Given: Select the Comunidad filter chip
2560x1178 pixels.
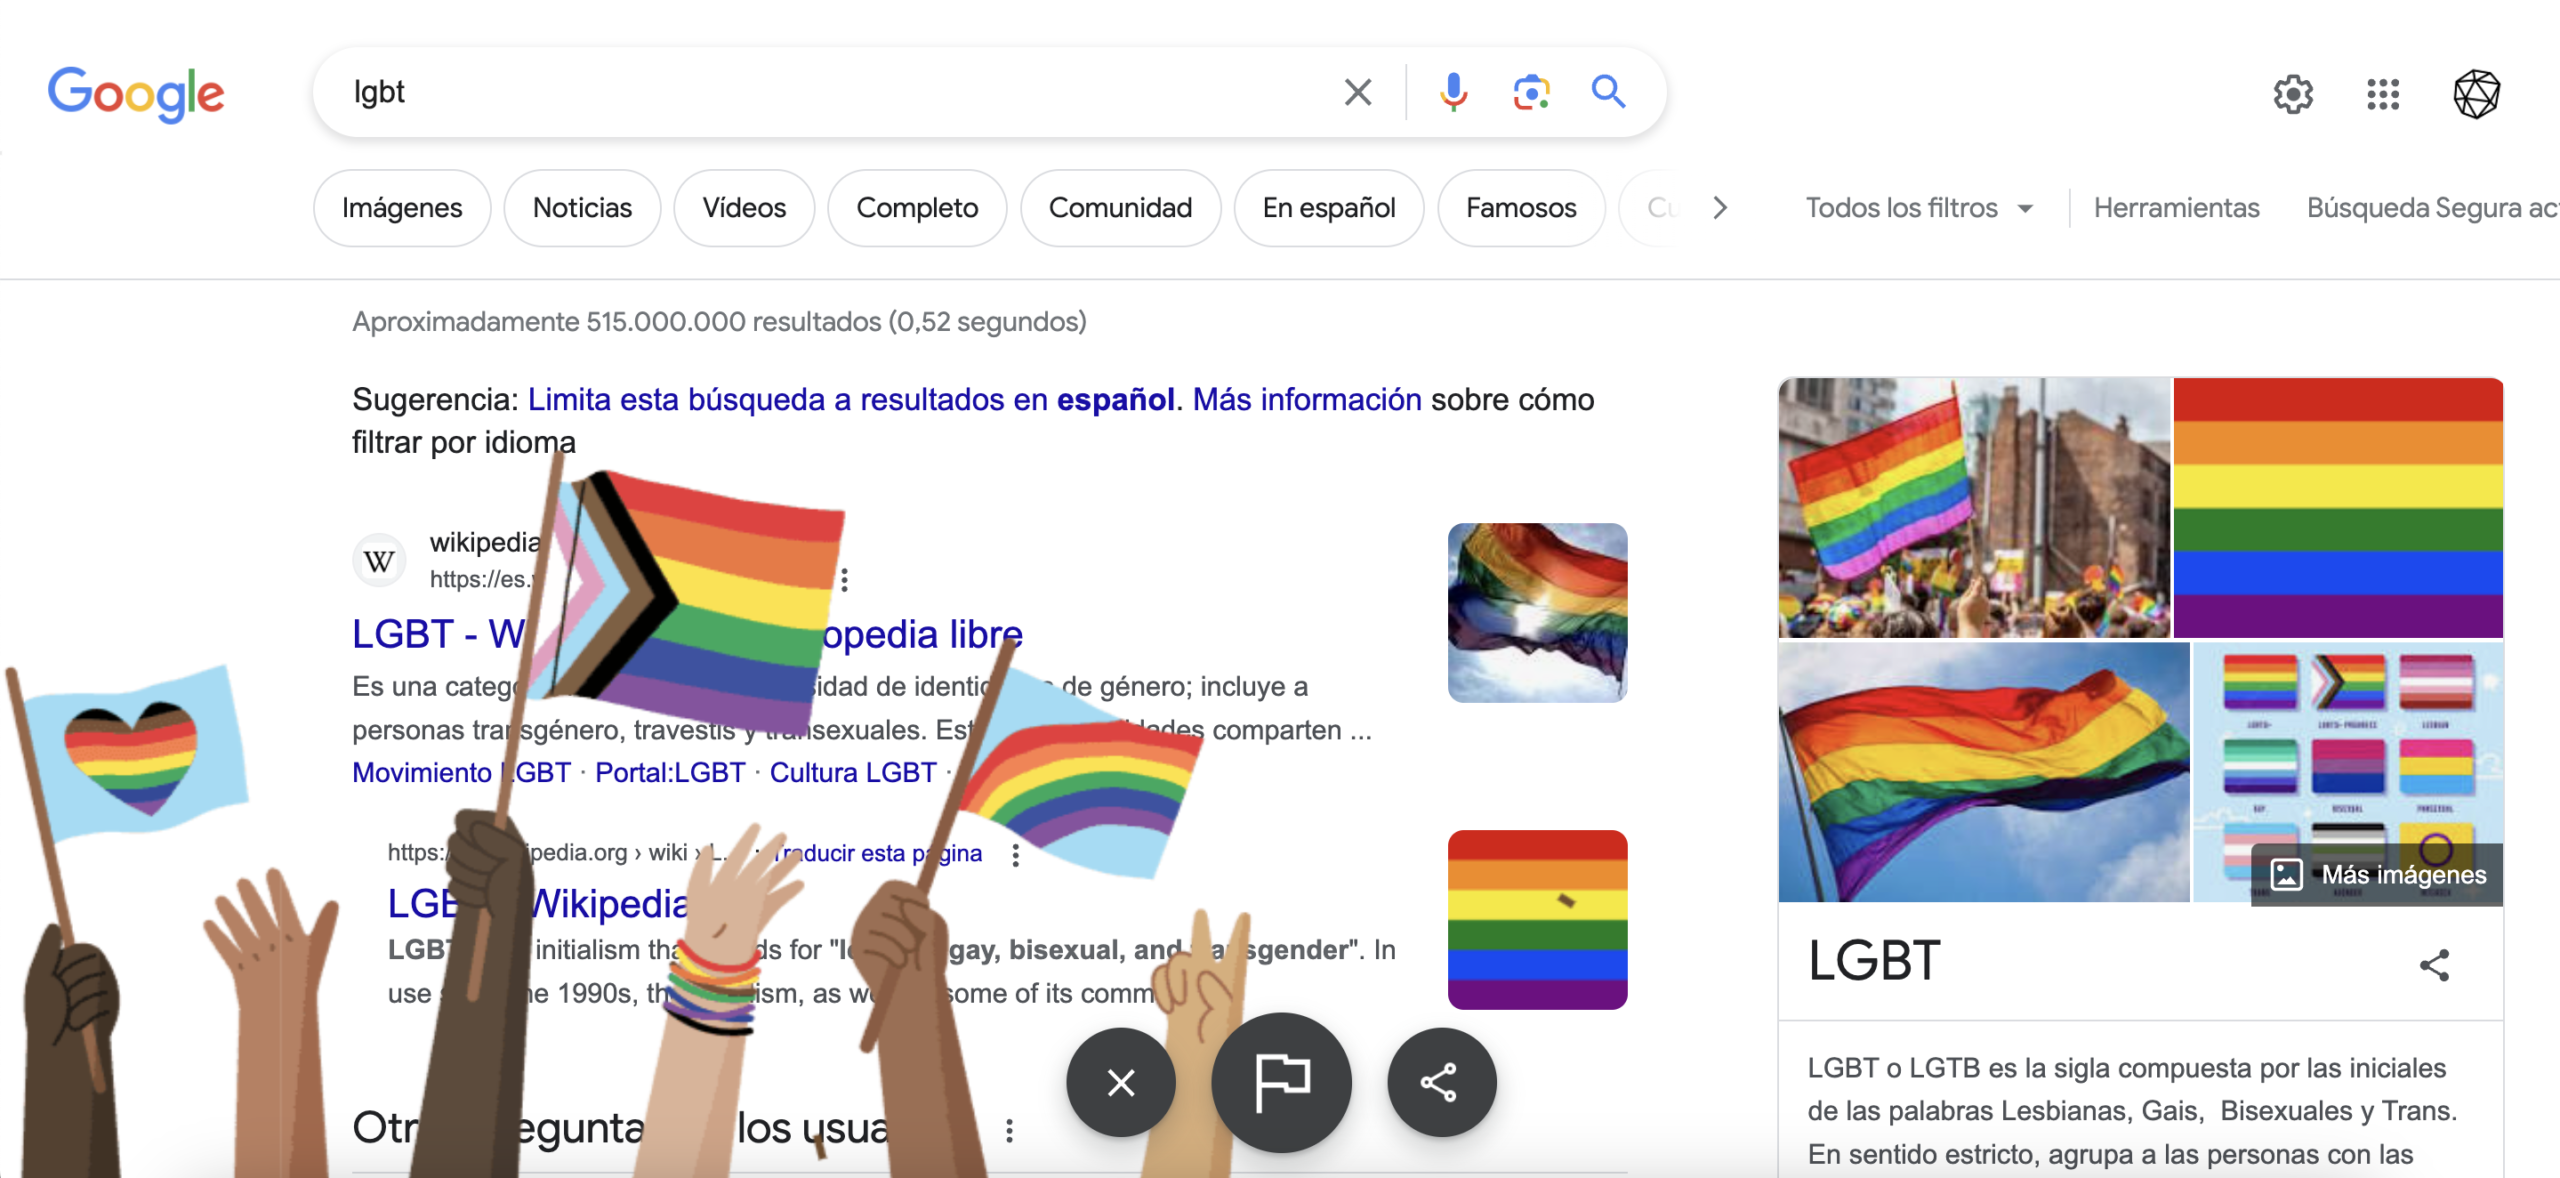Looking at the screenshot, I should click(1120, 208).
